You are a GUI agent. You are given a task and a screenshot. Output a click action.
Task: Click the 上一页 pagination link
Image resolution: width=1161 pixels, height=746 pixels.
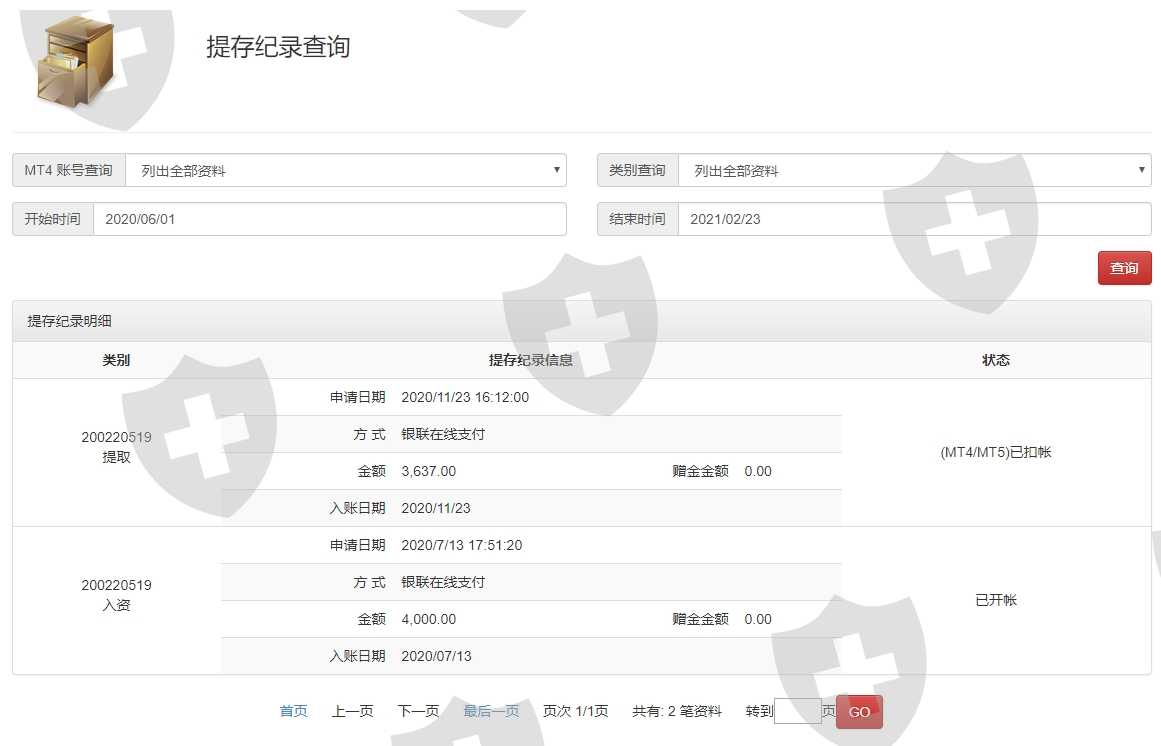pyautogui.click(x=352, y=711)
